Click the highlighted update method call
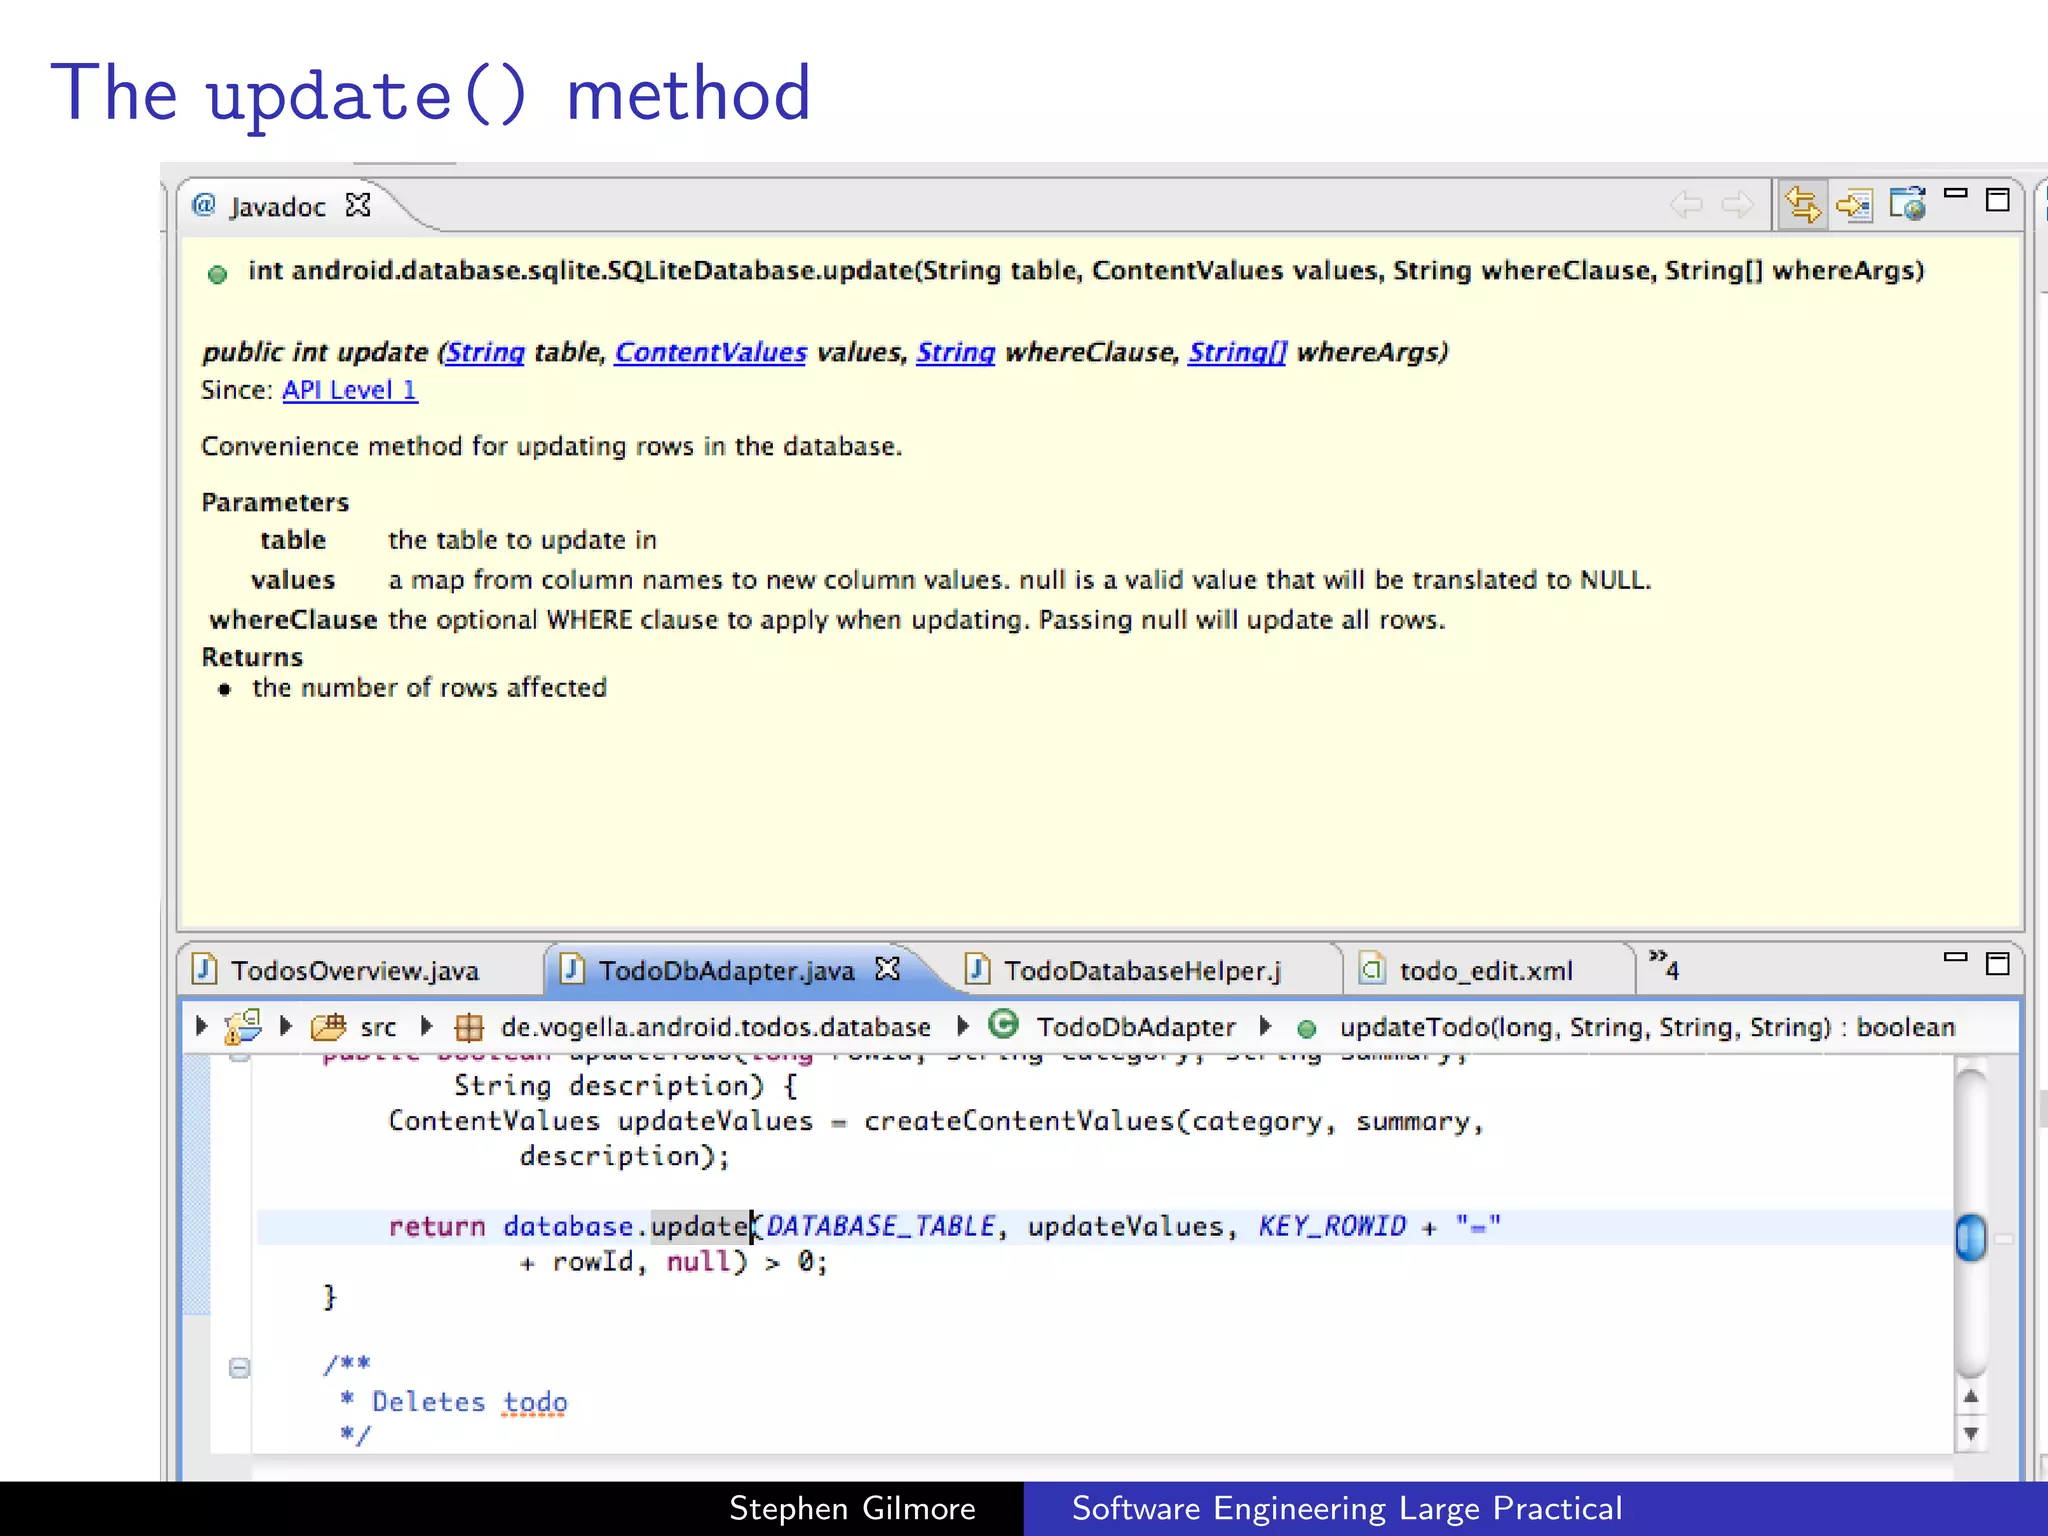 (x=701, y=1226)
